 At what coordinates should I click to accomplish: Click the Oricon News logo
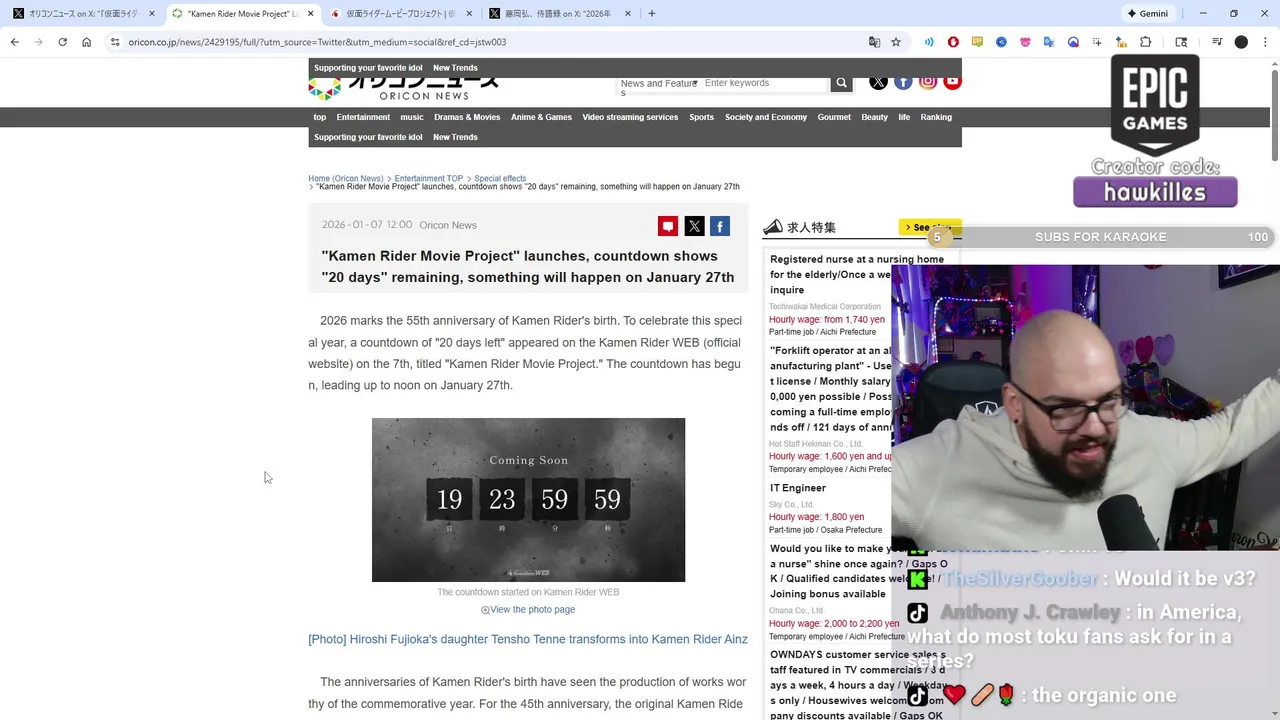(404, 89)
